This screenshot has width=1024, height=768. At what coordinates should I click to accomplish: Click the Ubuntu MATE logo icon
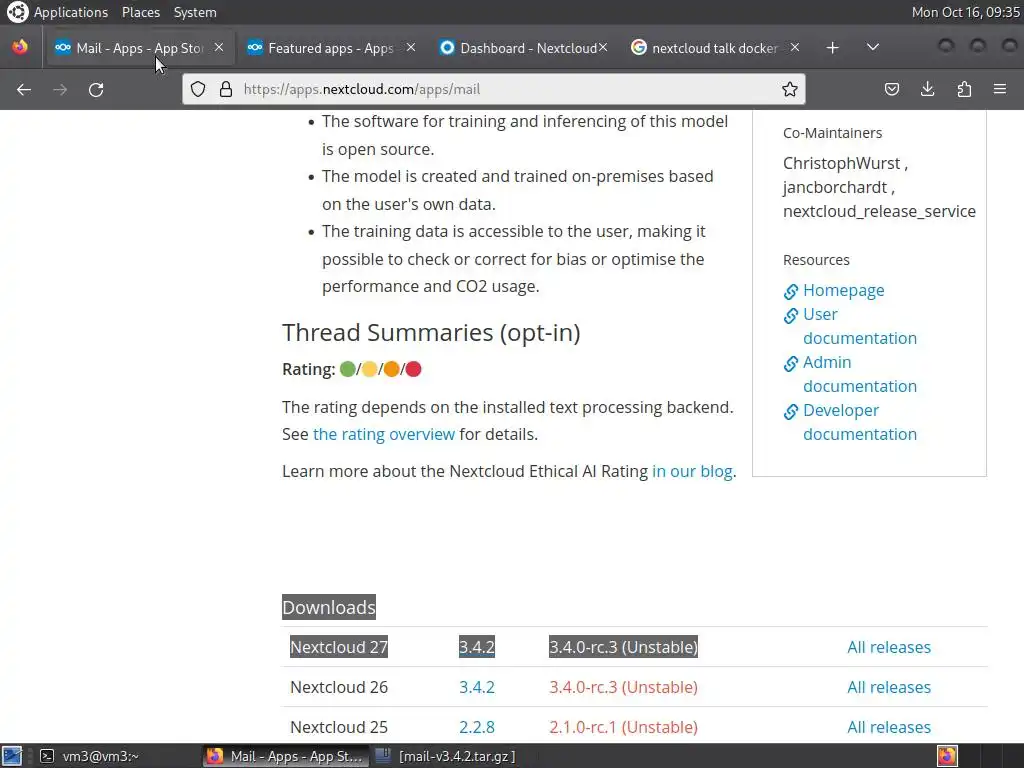coord(17,12)
